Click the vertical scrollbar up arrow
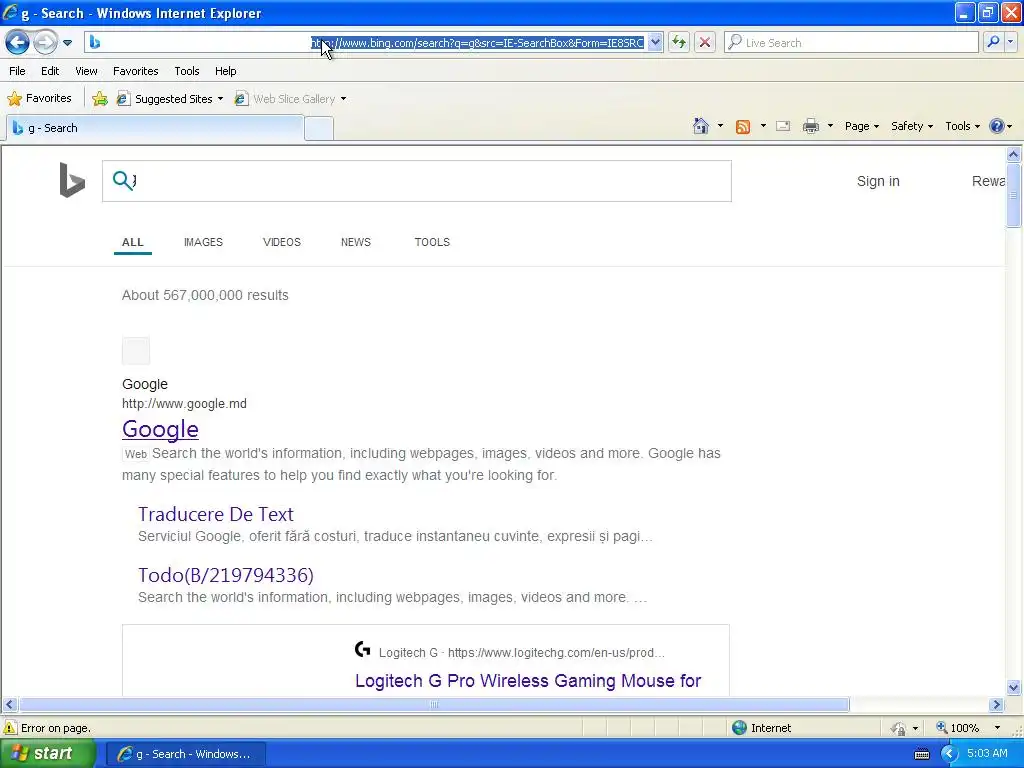This screenshot has width=1024, height=768. 1014,154
